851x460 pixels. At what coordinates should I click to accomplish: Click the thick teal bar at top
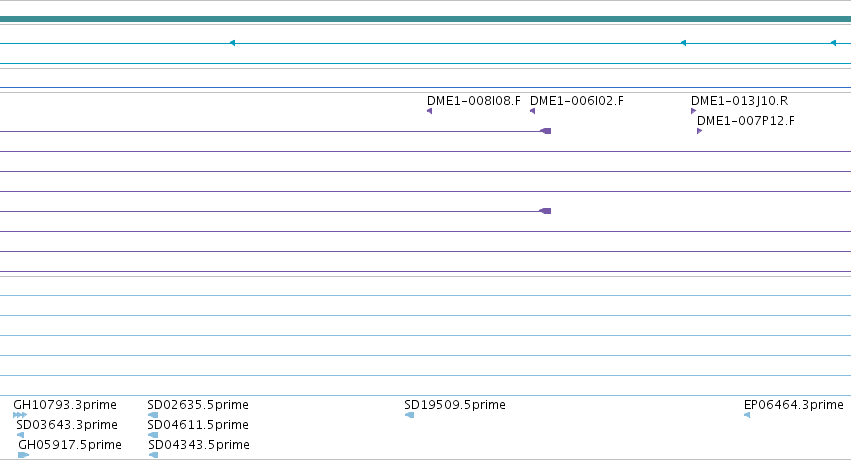(426, 20)
